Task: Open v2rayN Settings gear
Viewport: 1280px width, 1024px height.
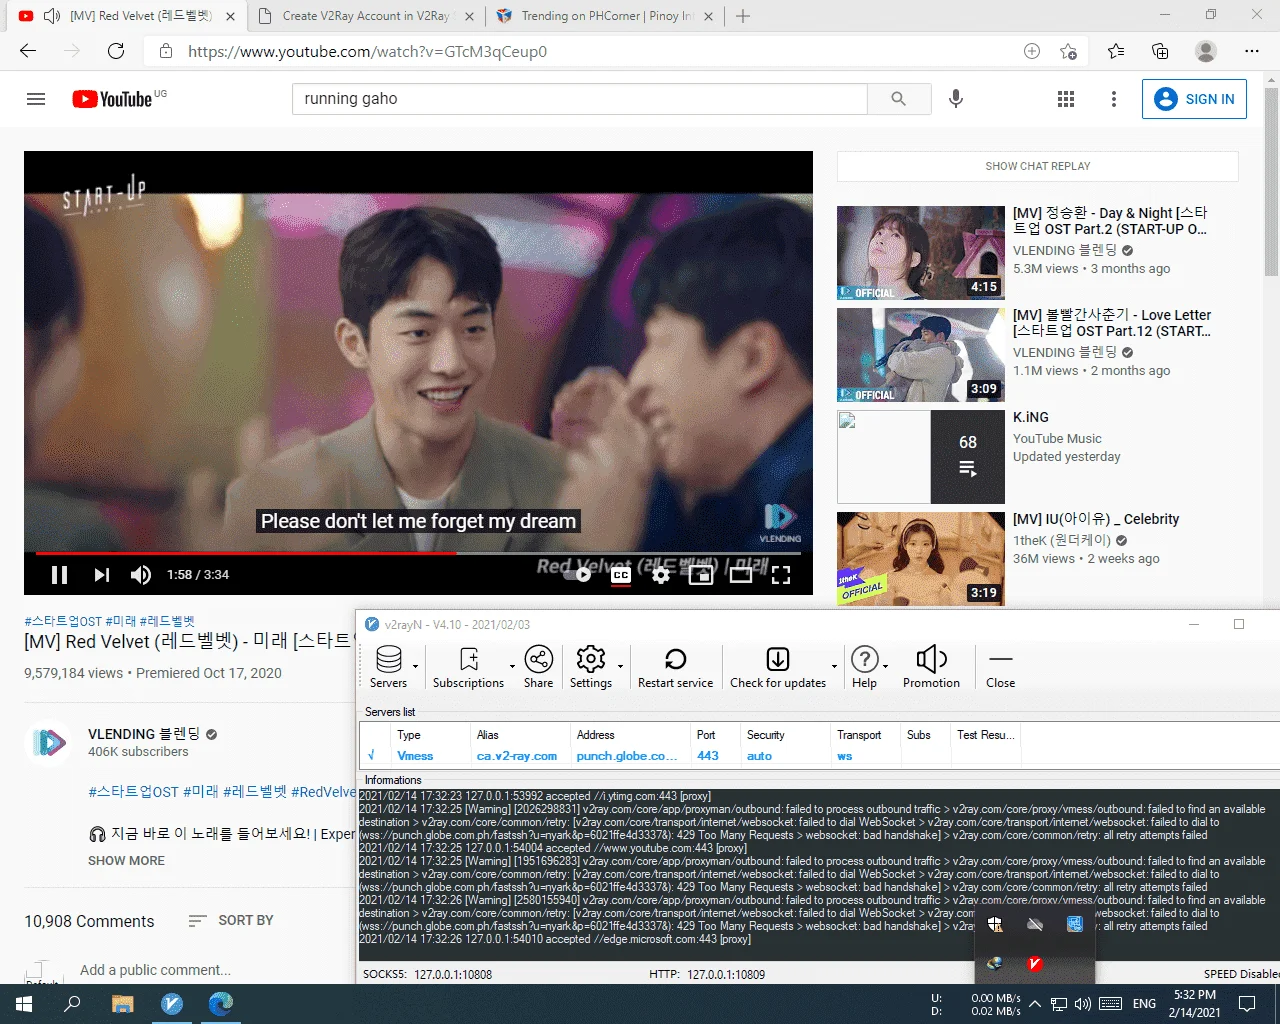Action: coord(591,667)
